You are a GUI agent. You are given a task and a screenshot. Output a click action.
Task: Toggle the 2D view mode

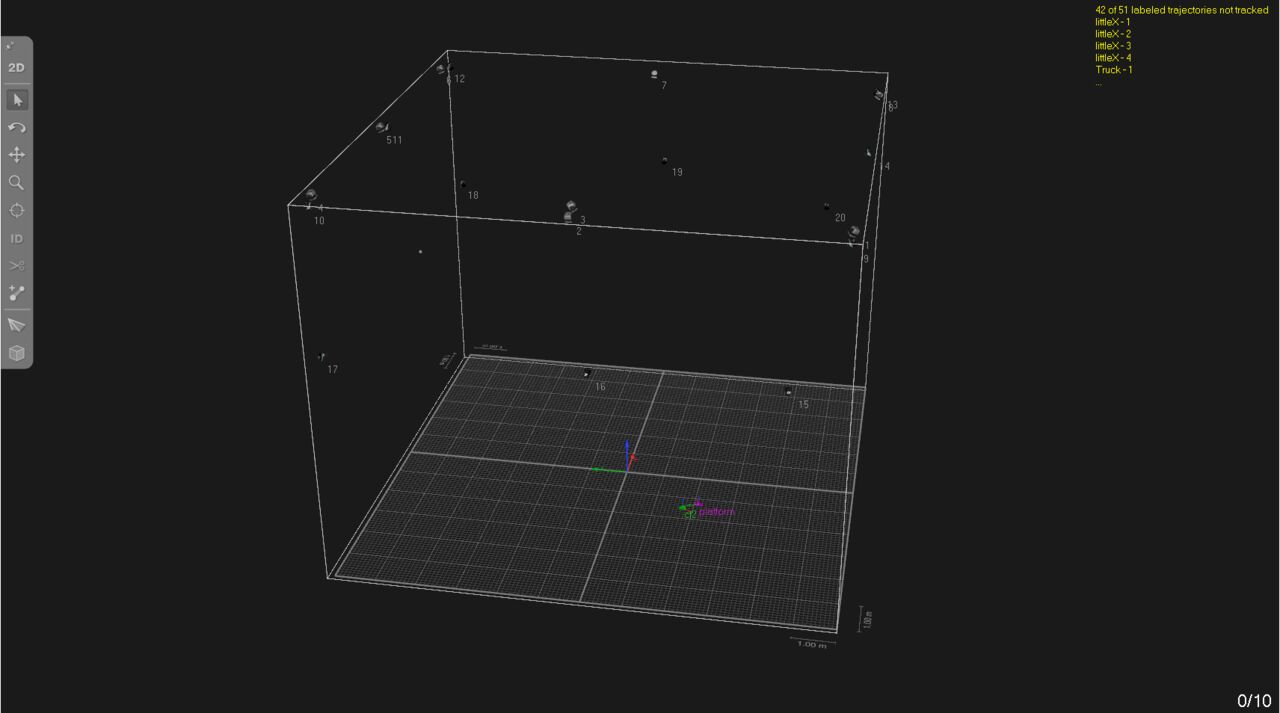click(x=15, y=66)
